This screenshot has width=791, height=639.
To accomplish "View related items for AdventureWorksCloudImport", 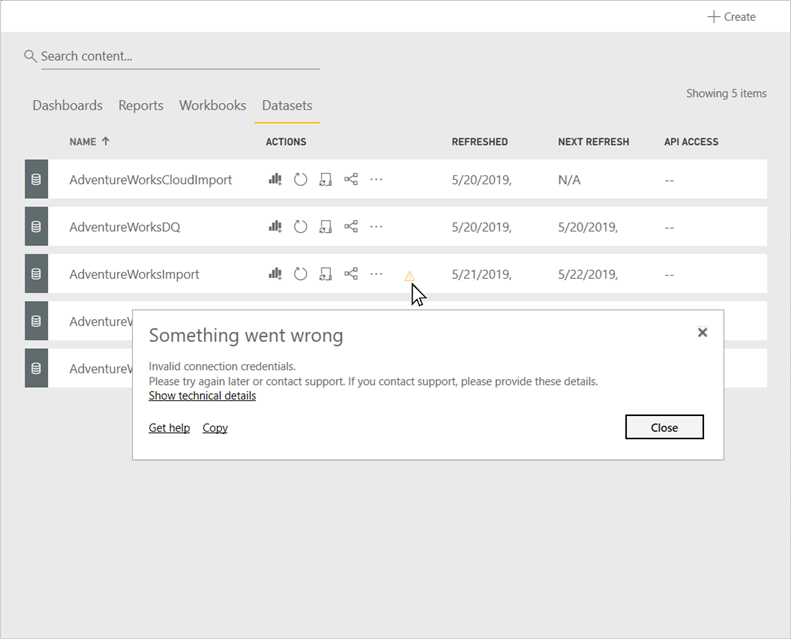I will 351,180.
